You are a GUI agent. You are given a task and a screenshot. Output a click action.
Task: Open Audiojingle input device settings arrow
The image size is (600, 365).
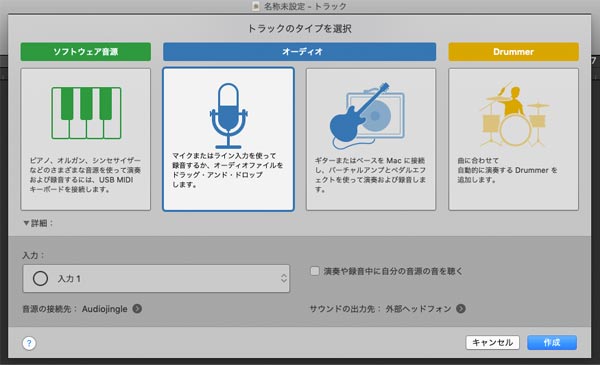(137, 308)
